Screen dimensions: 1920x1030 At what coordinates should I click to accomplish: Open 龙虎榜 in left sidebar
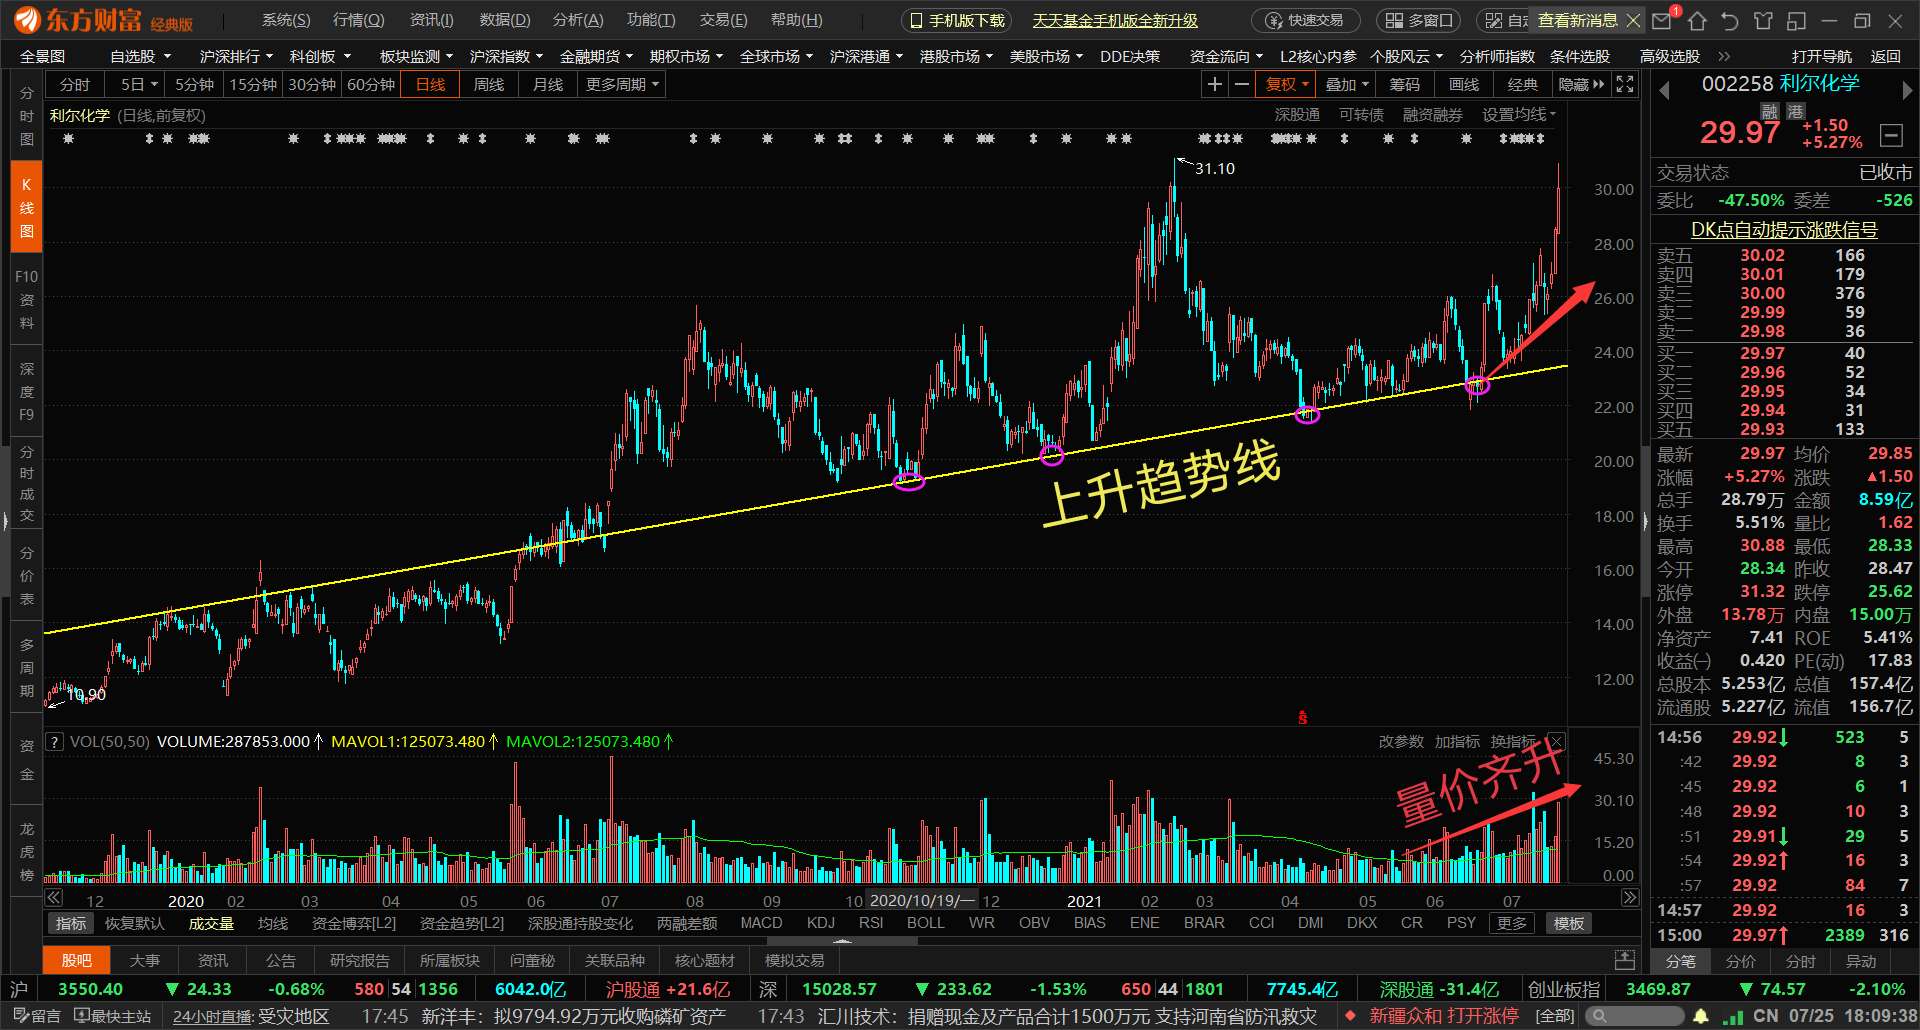(26, 852)
